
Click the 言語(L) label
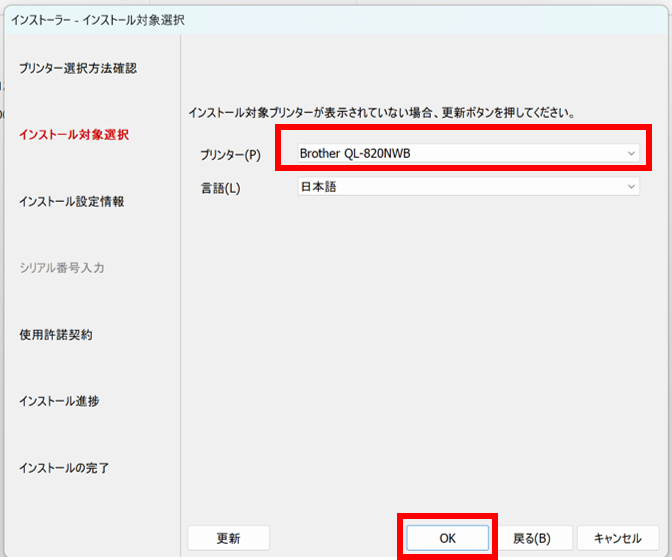pyautogui.click(x=221, y=188)
